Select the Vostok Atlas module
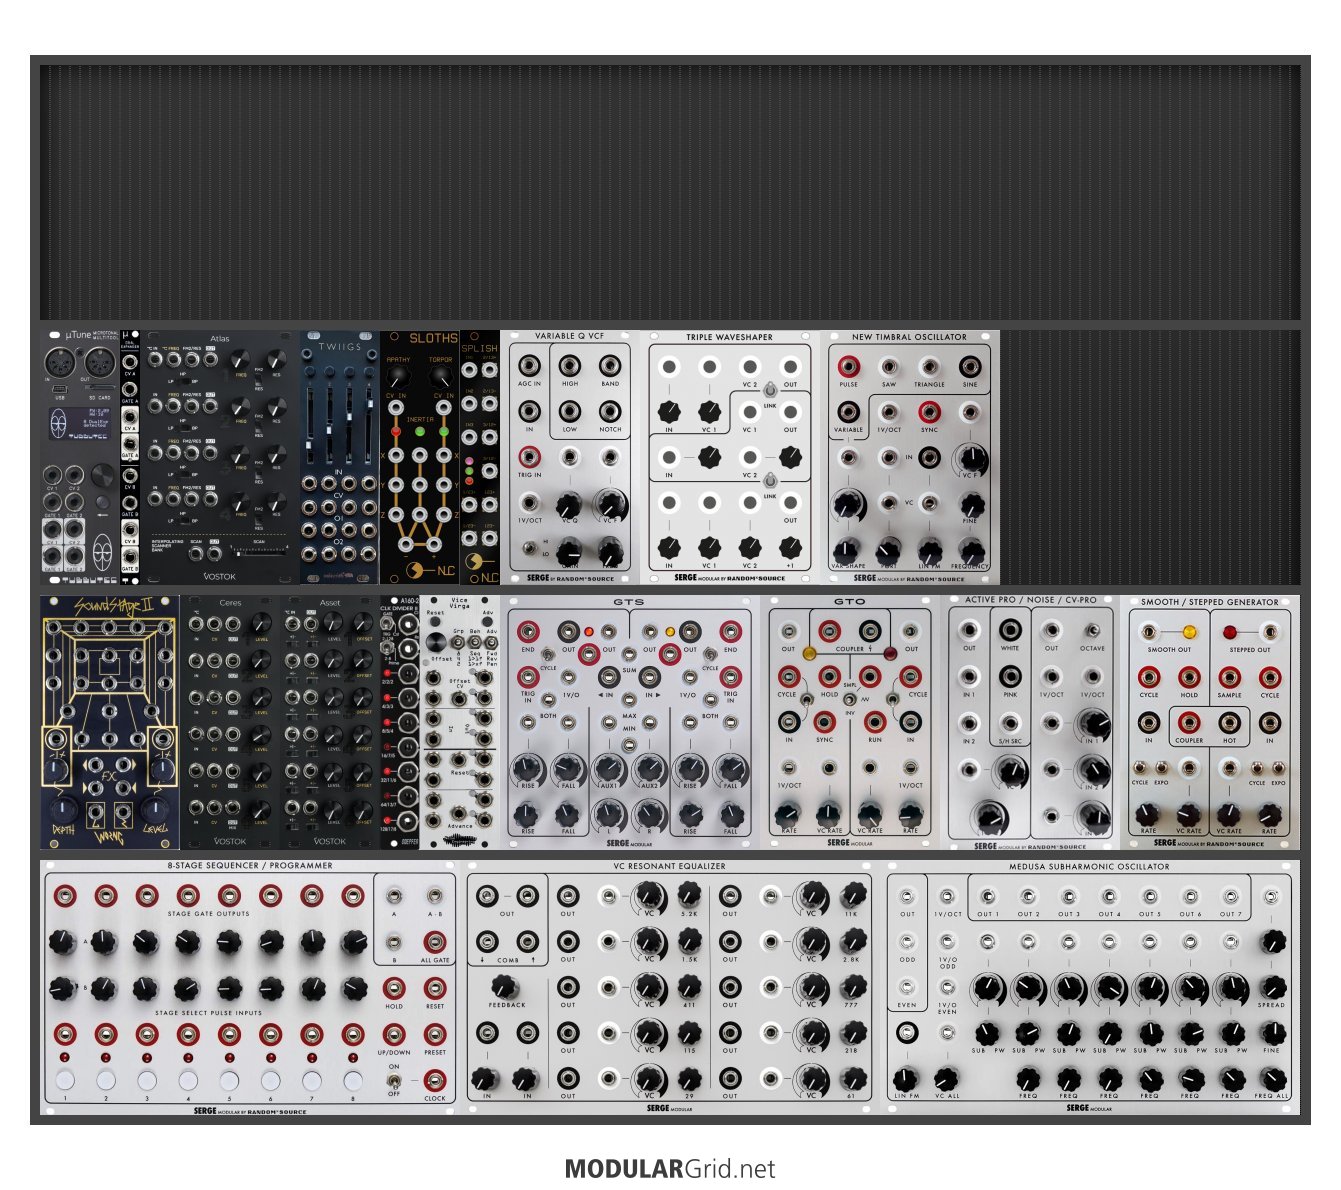Screen dimensions: 1341x1190 tap(220, 457)
